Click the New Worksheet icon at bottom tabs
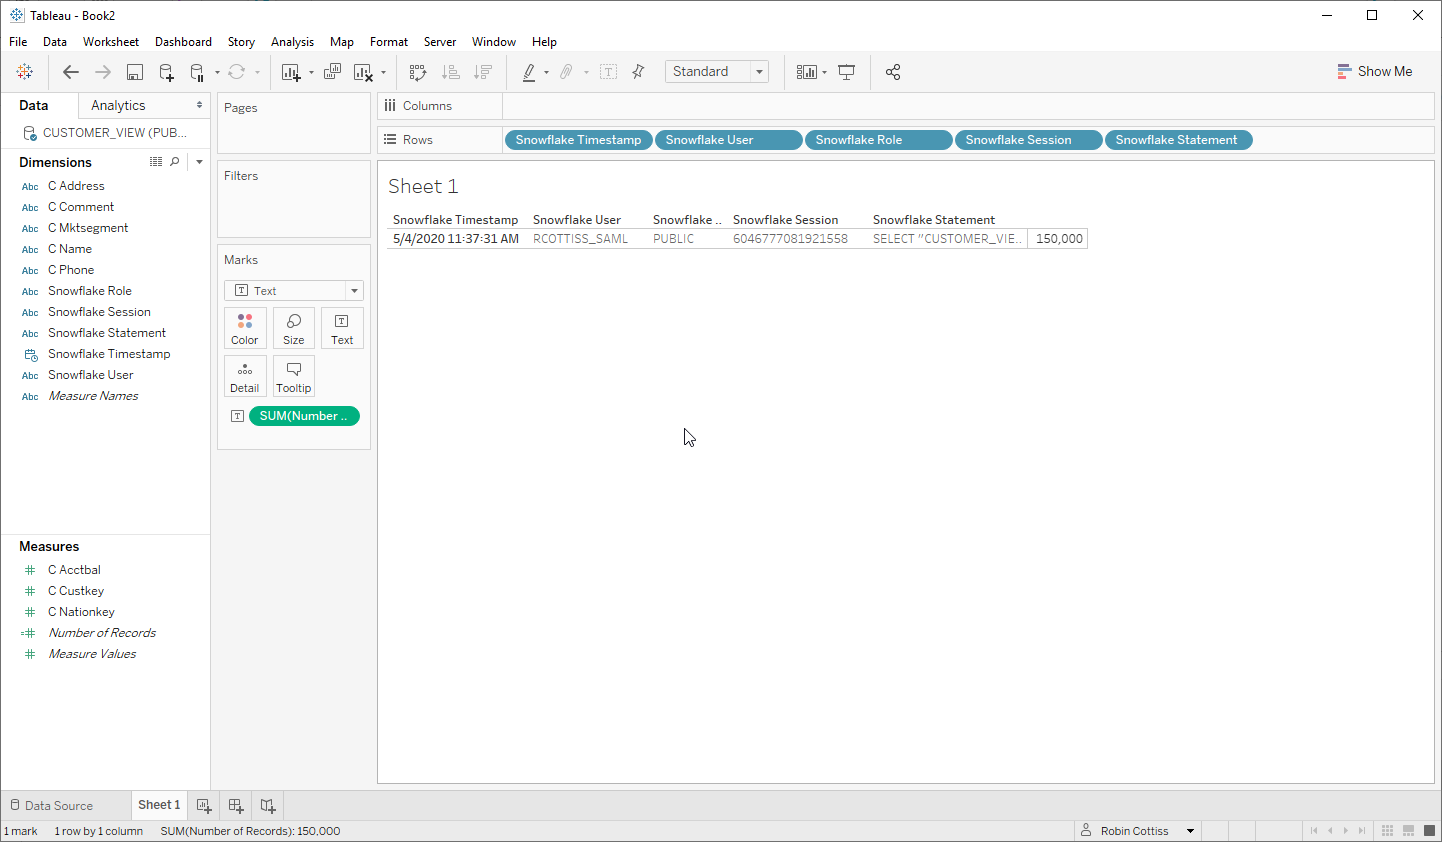This screenshot has height=842, width=1442. (204, 805)
